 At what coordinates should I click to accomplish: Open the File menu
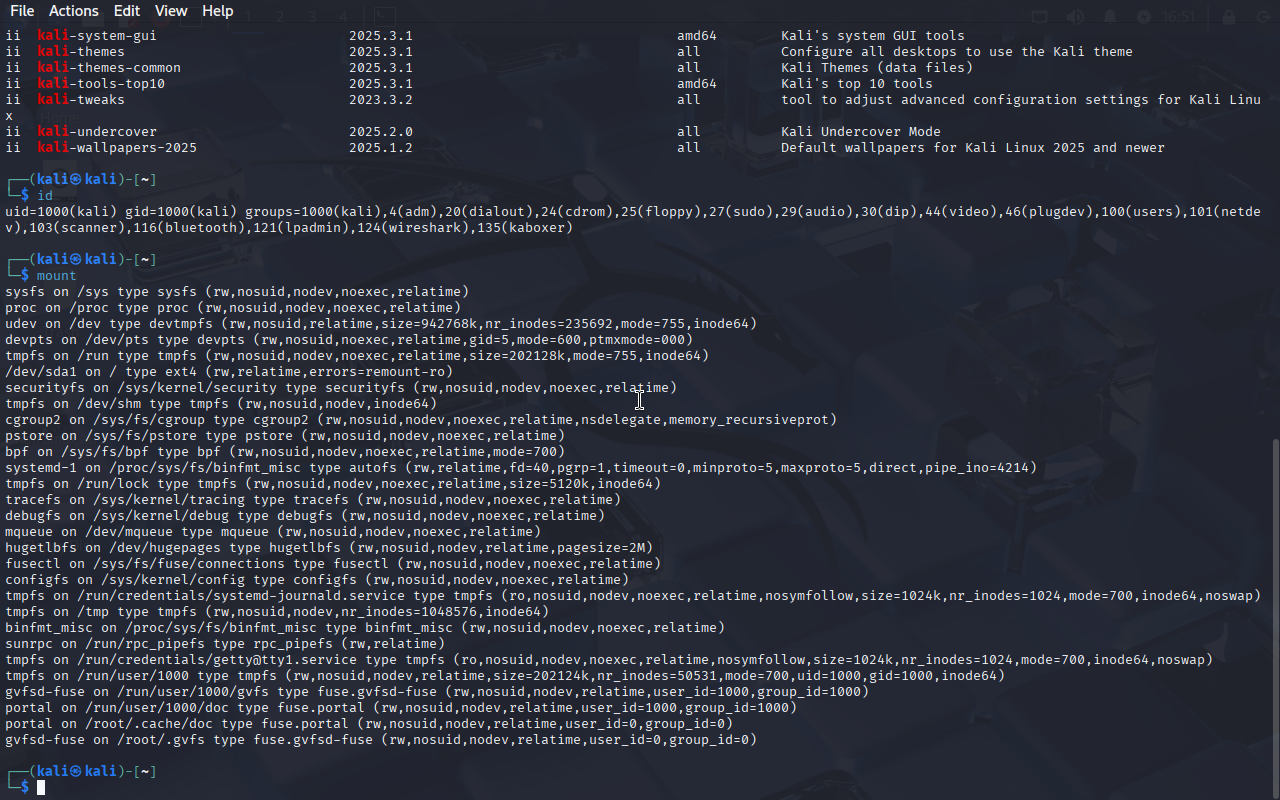[21, 11]
